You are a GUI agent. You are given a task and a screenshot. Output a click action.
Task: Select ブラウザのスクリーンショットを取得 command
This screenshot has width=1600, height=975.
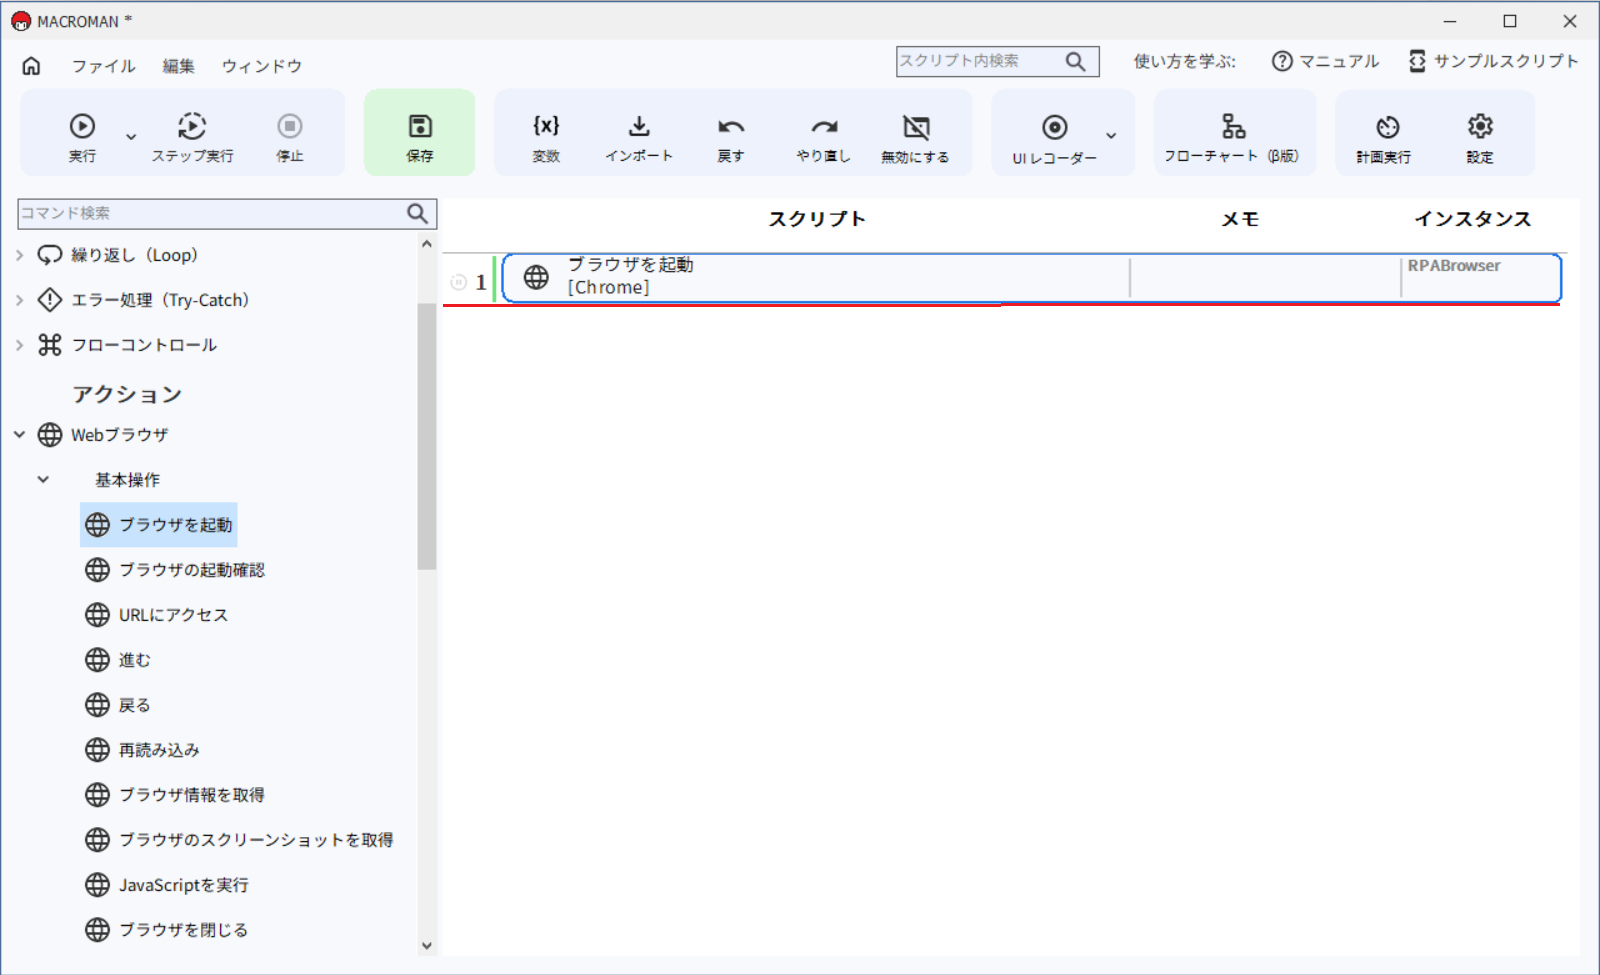tap(239, 840)
